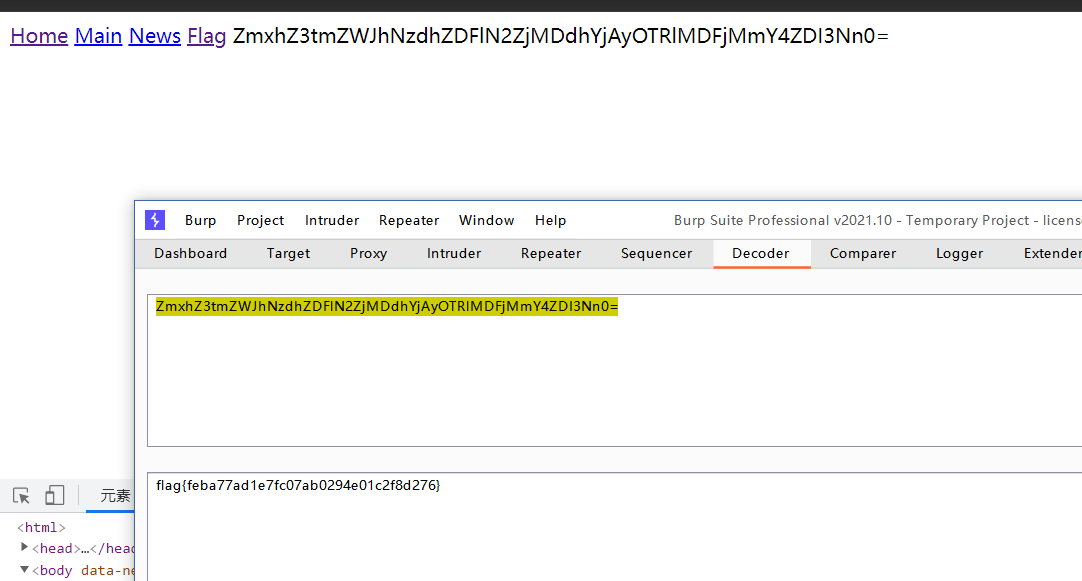Click the Burp Suite Professional window title
This screenshot has height=581, width=1082.
click(878, 220)
